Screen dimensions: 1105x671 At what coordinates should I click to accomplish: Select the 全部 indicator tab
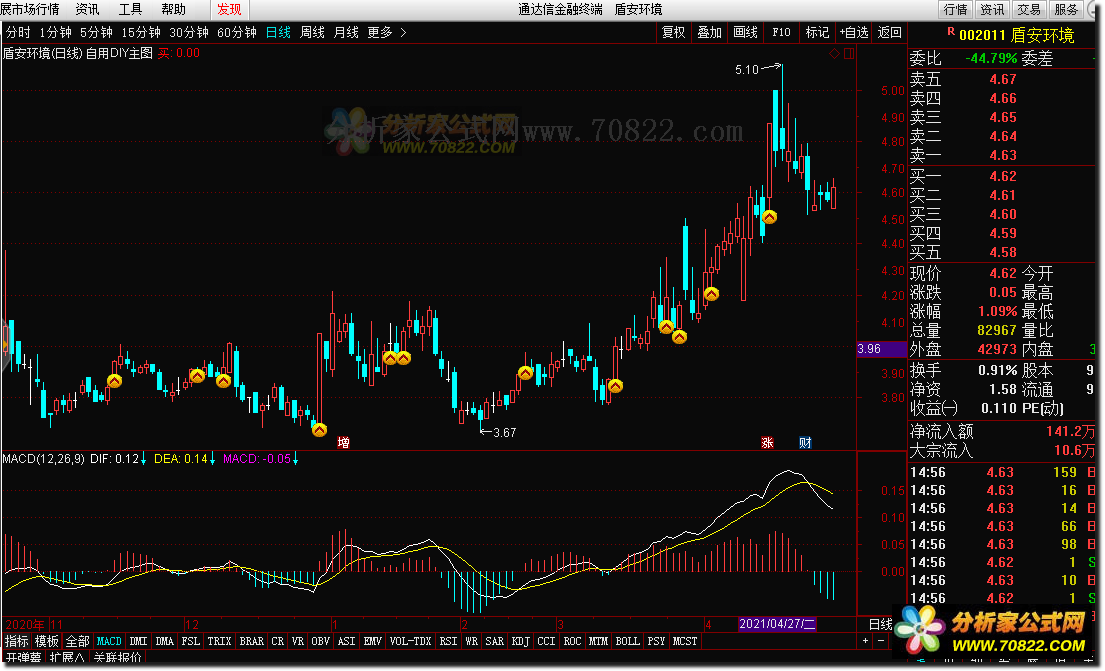tap(78, 641)
